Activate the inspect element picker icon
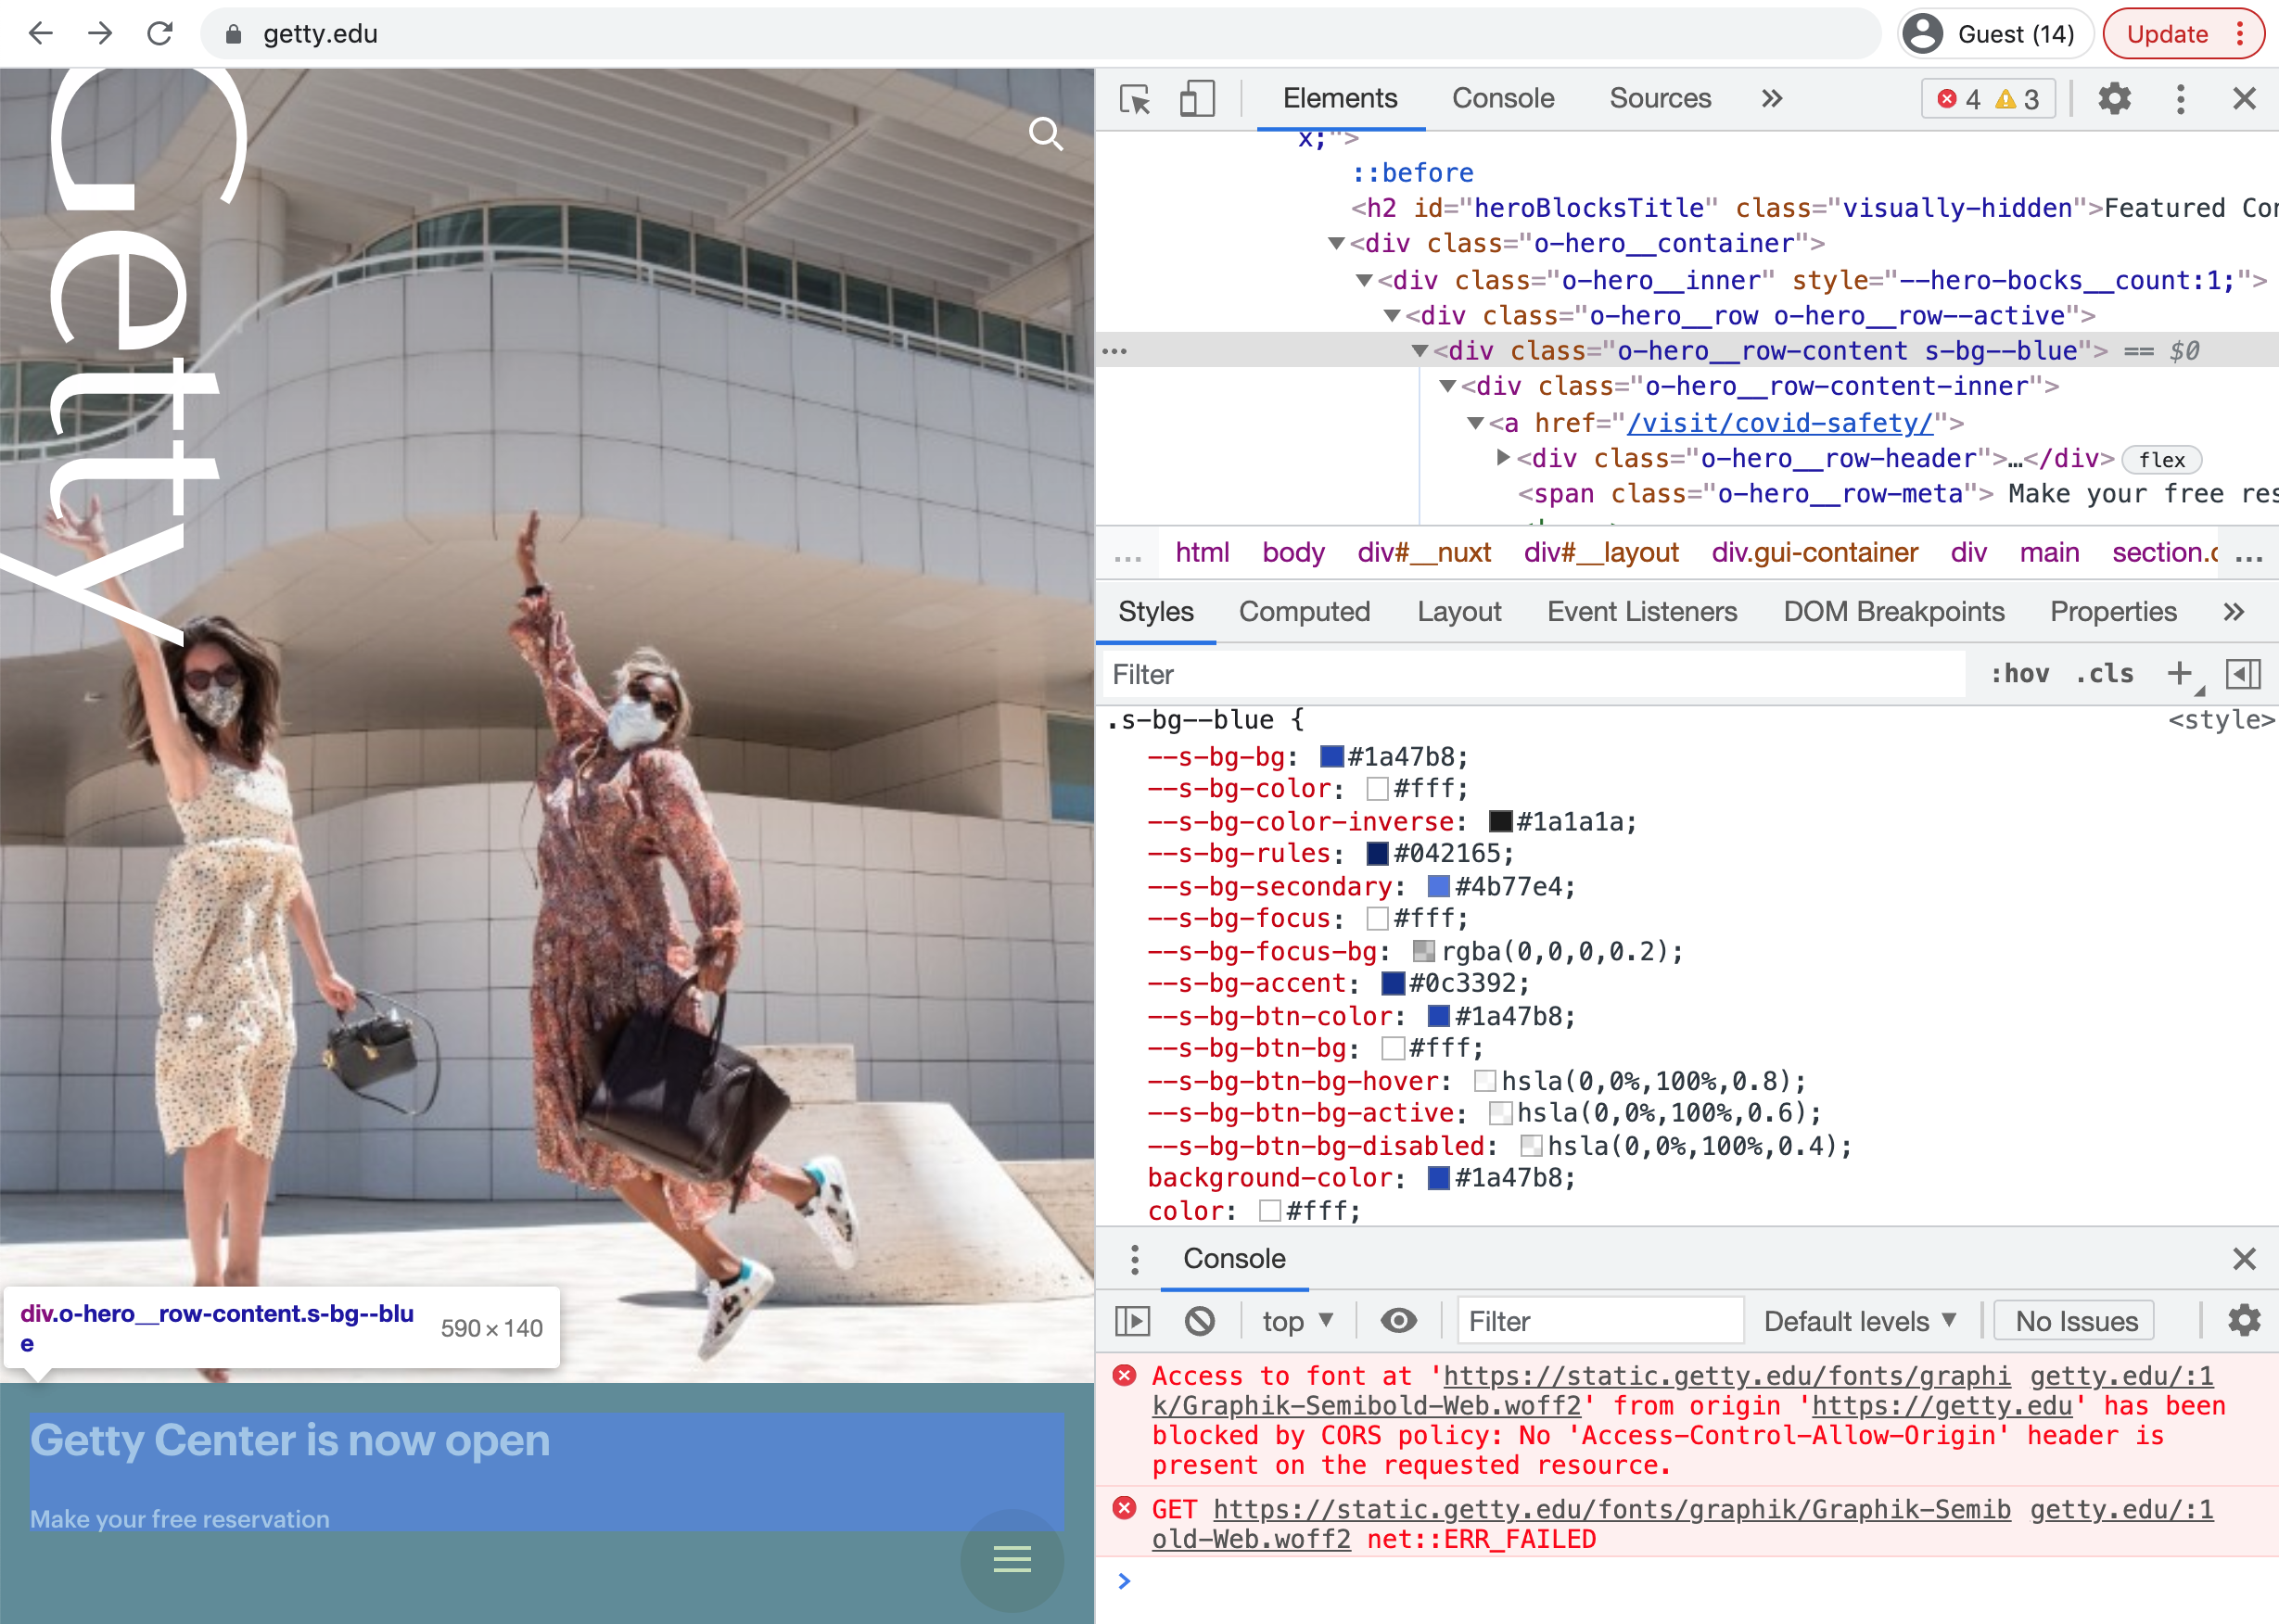 pyautogui.click(x=1135, y=99)
